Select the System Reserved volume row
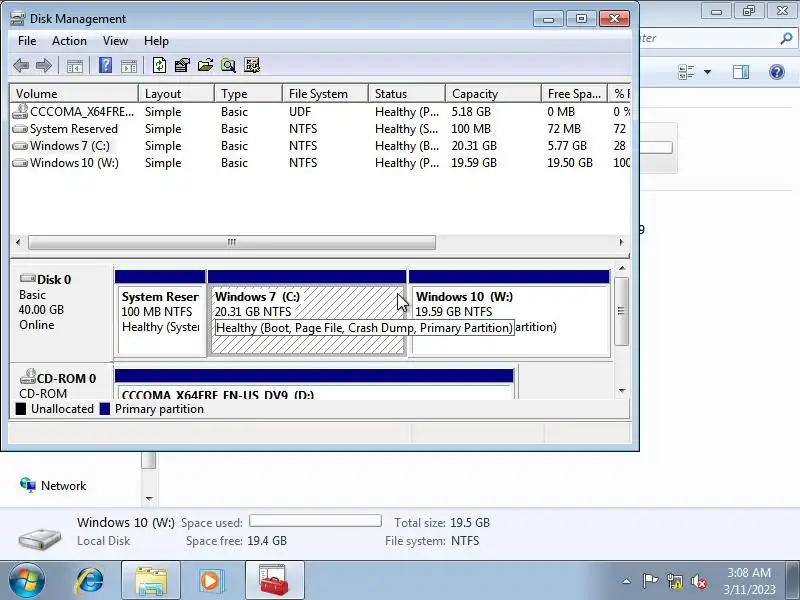800x600 pixels. pyautogui.click(x=320, y=129)
